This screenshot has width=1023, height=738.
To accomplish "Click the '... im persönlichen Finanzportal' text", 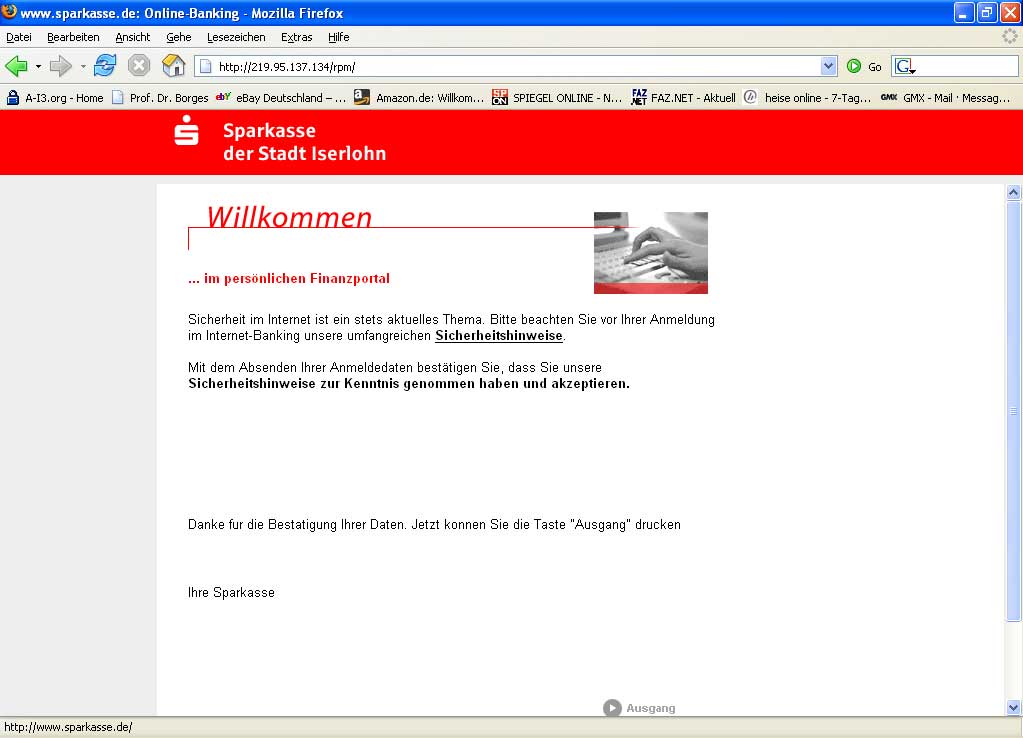I will click(x=288, y=279).
